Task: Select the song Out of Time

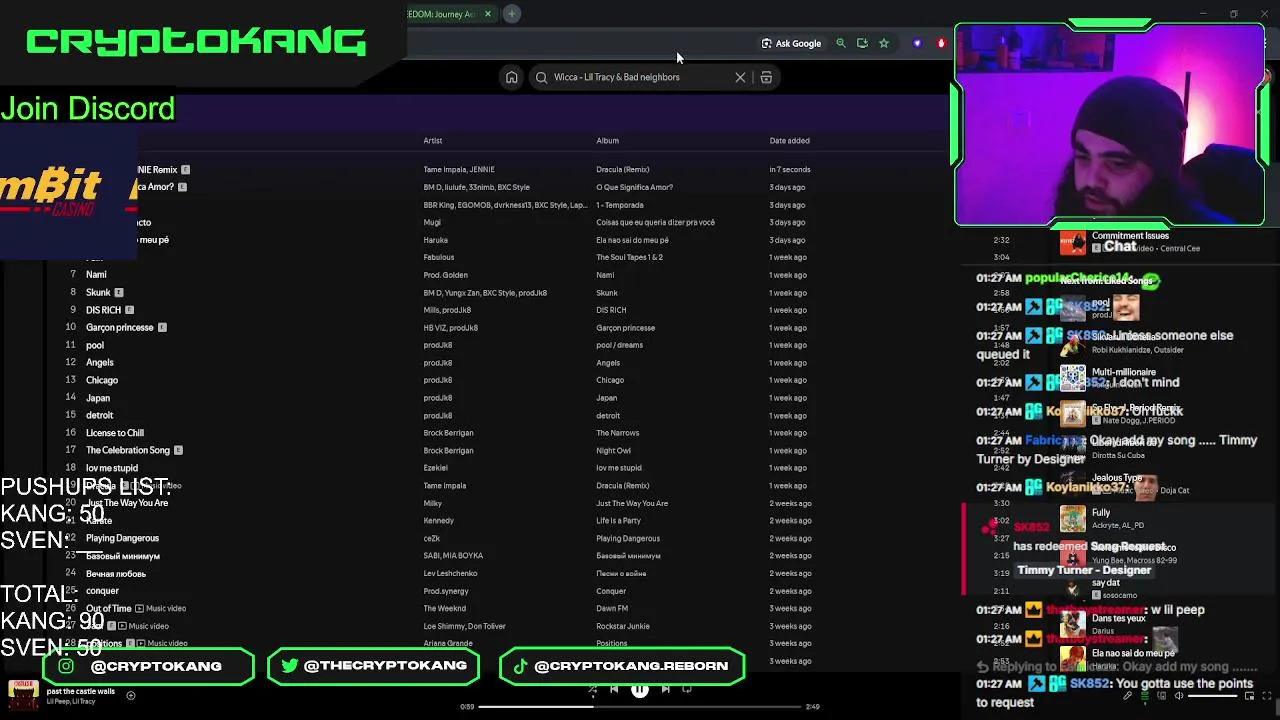Action: point(109,608)
